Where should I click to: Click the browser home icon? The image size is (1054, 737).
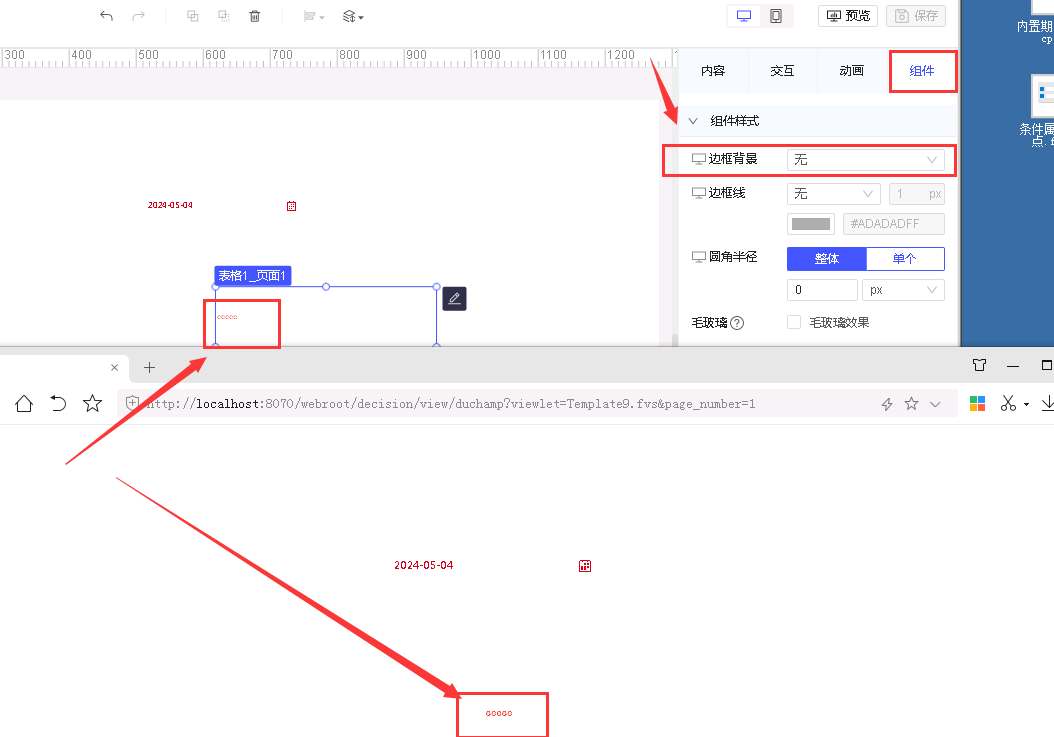(x=24, y=403)
